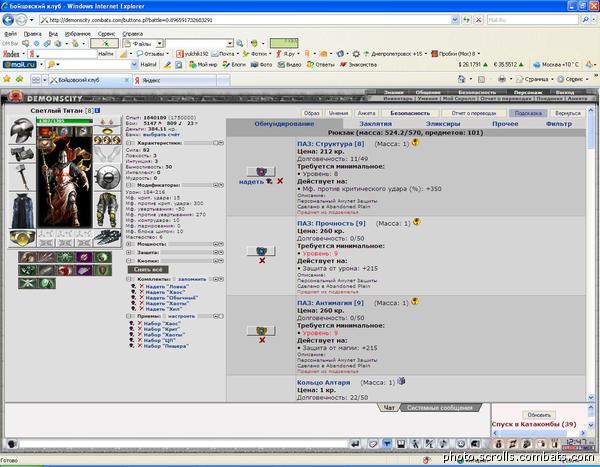
Task: Toggle the Комплекты section checkbox
Action: pos(130,279)
